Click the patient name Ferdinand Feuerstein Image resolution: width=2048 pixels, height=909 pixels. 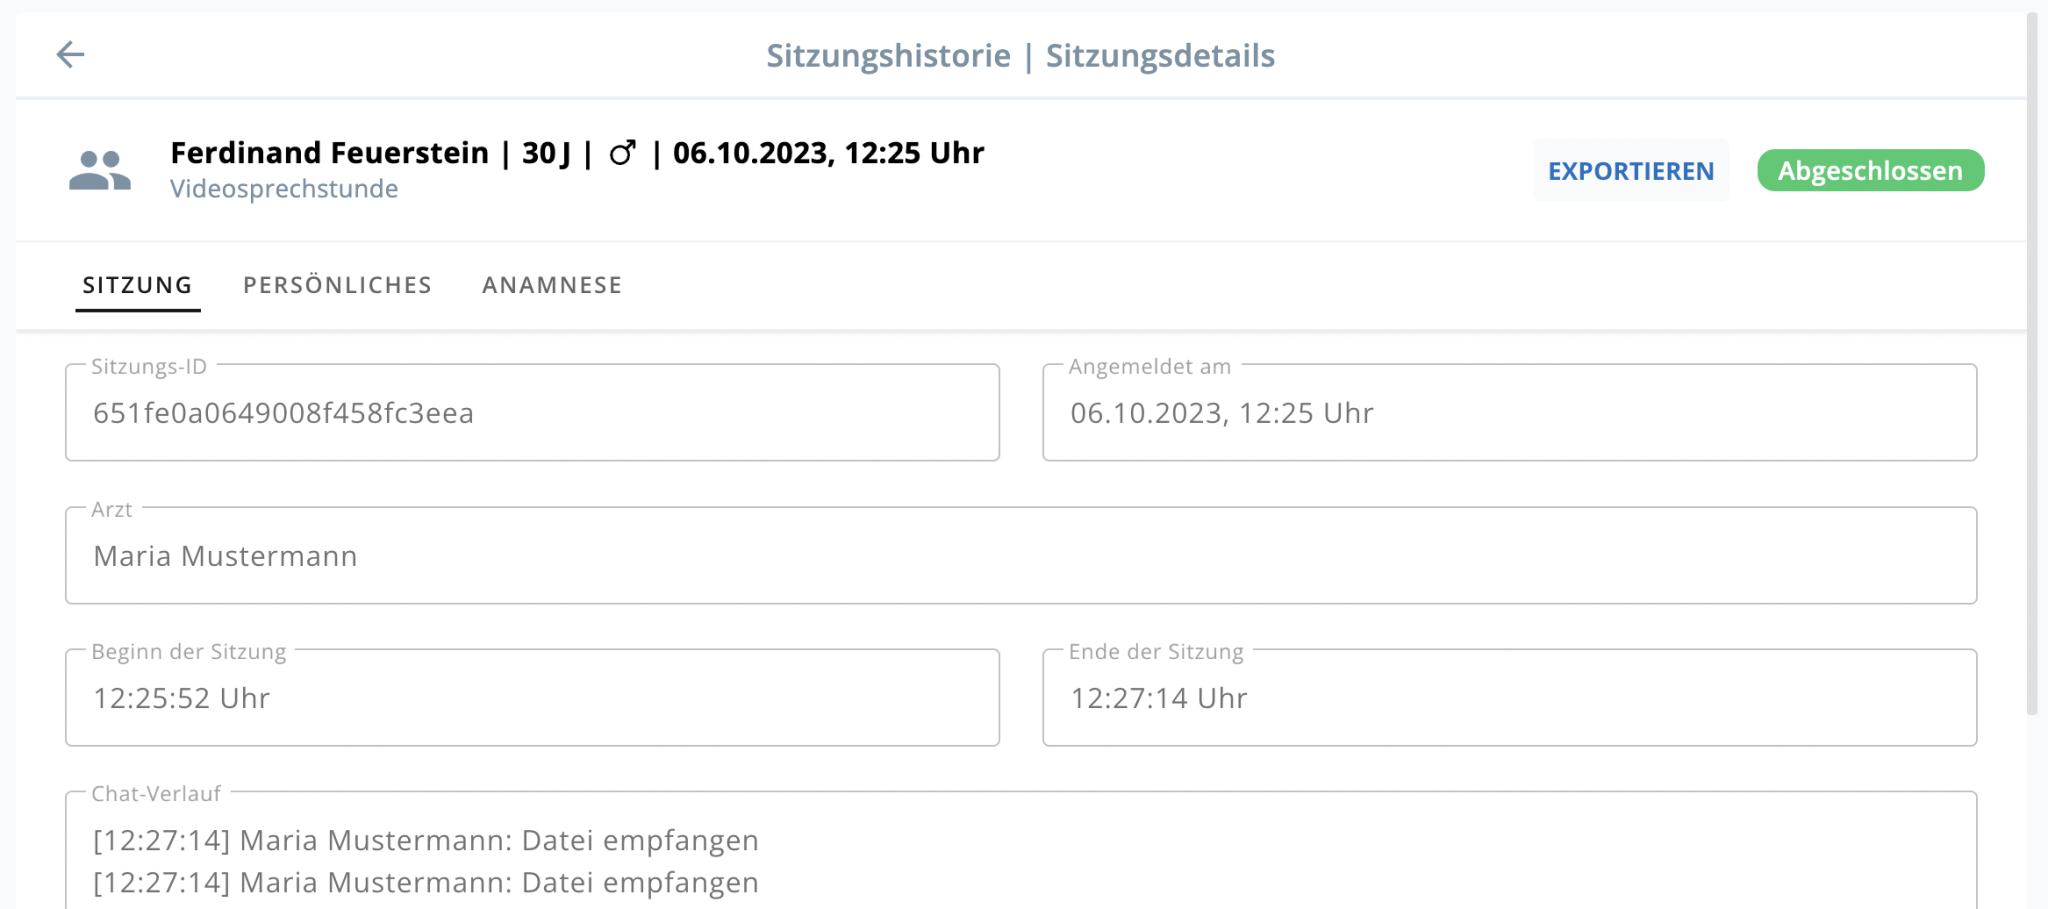(x=330, y=152)
